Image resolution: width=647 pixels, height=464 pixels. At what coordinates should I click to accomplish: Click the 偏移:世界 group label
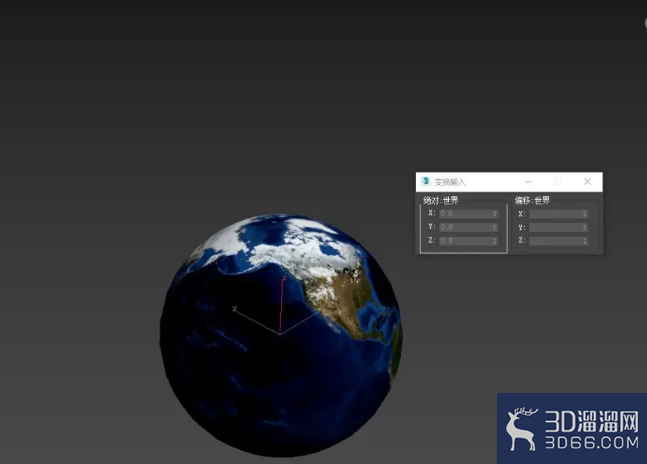pos(532,200)
